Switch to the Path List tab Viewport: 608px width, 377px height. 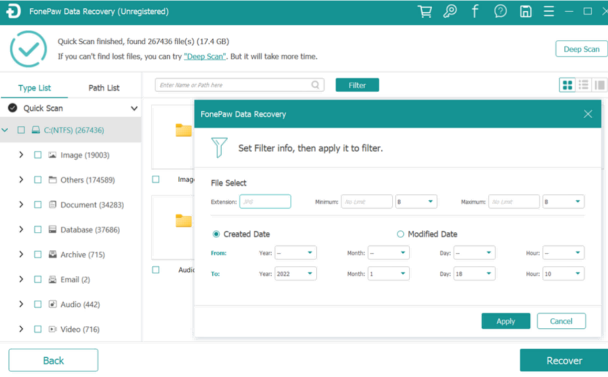click(104, 88)
